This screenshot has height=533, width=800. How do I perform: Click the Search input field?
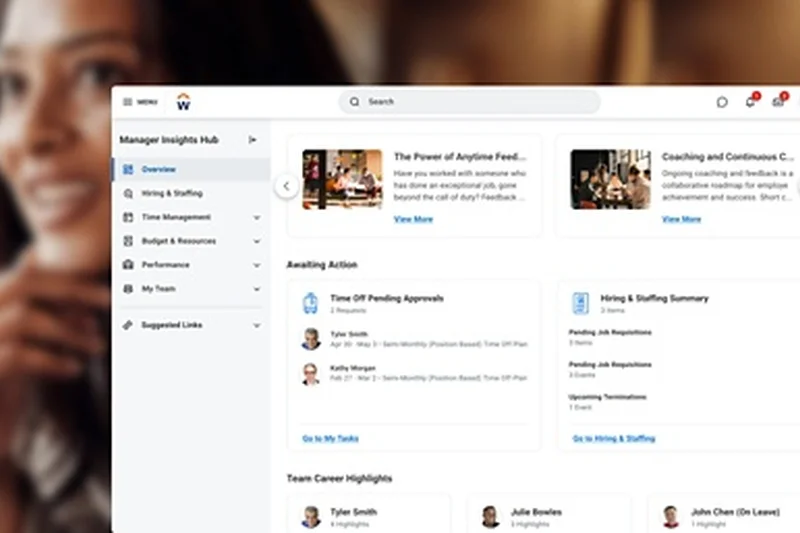469,102
